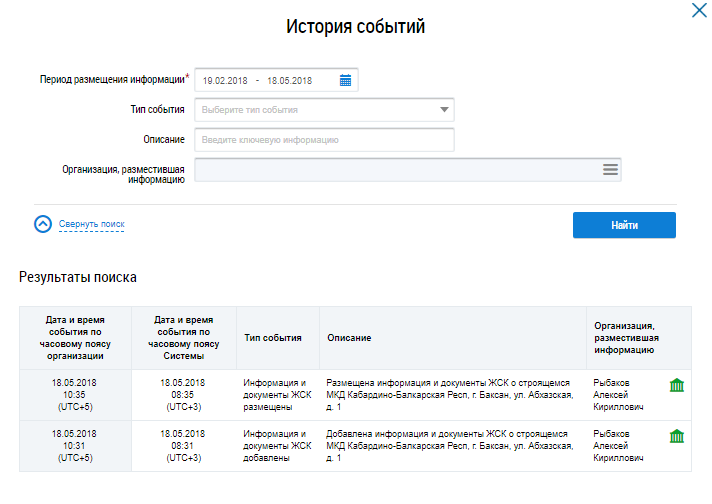
Task: Click the organization time zone date column header
Action: [75, 338]
